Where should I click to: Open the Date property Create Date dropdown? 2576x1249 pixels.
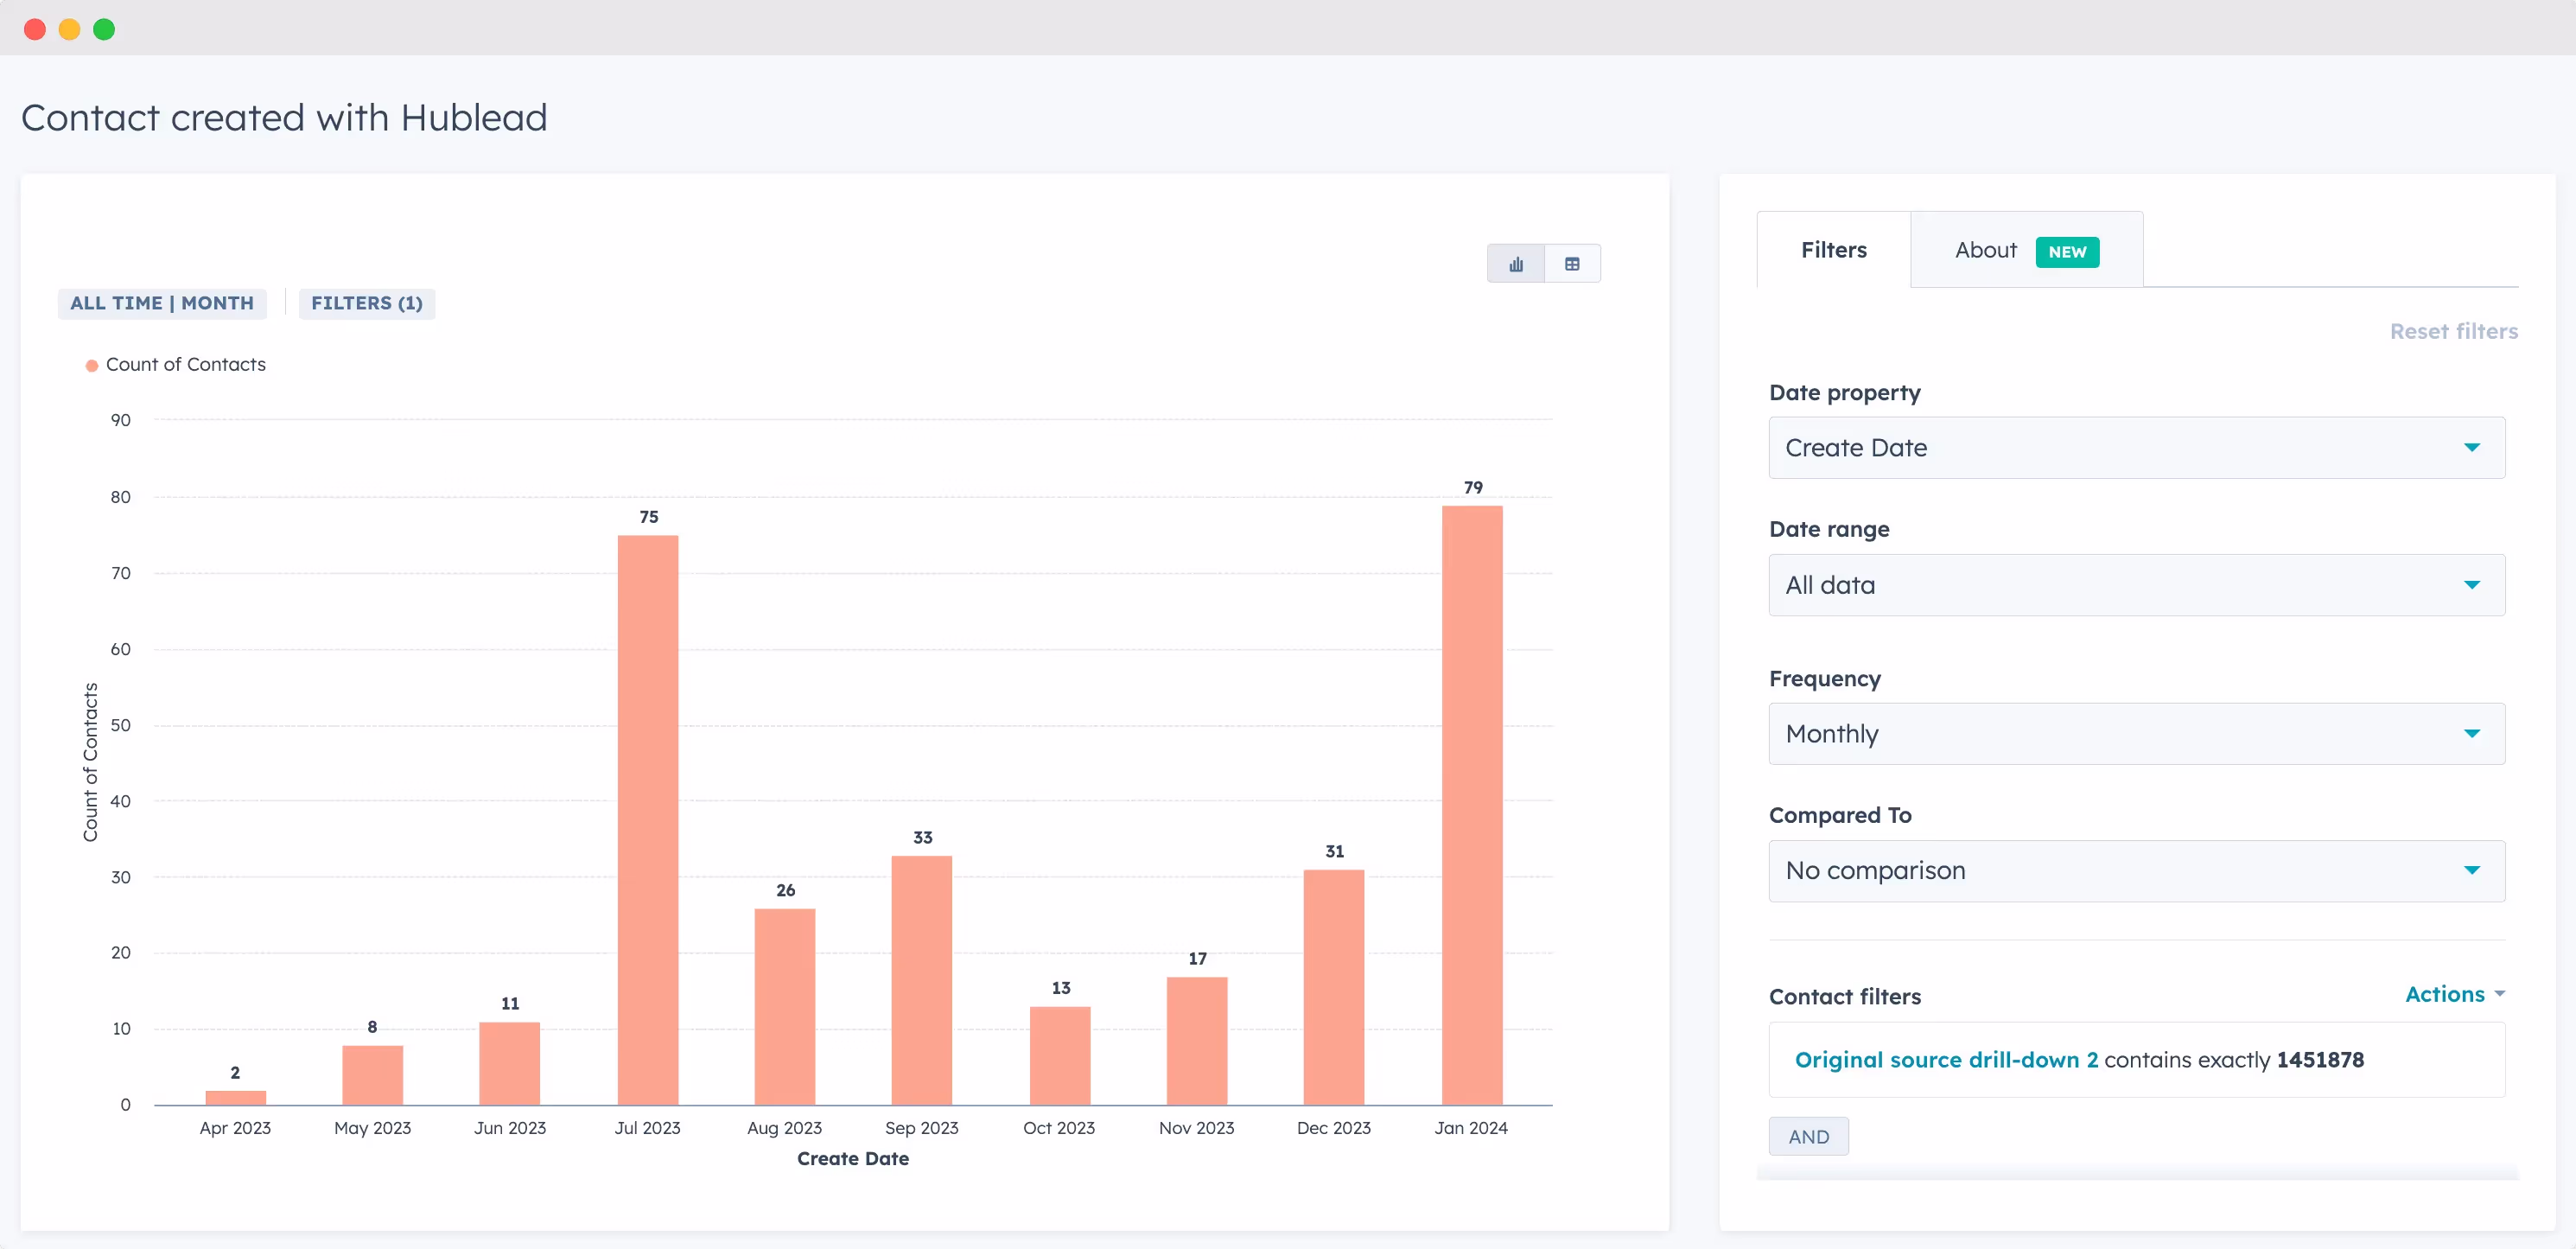(2136, 448)
